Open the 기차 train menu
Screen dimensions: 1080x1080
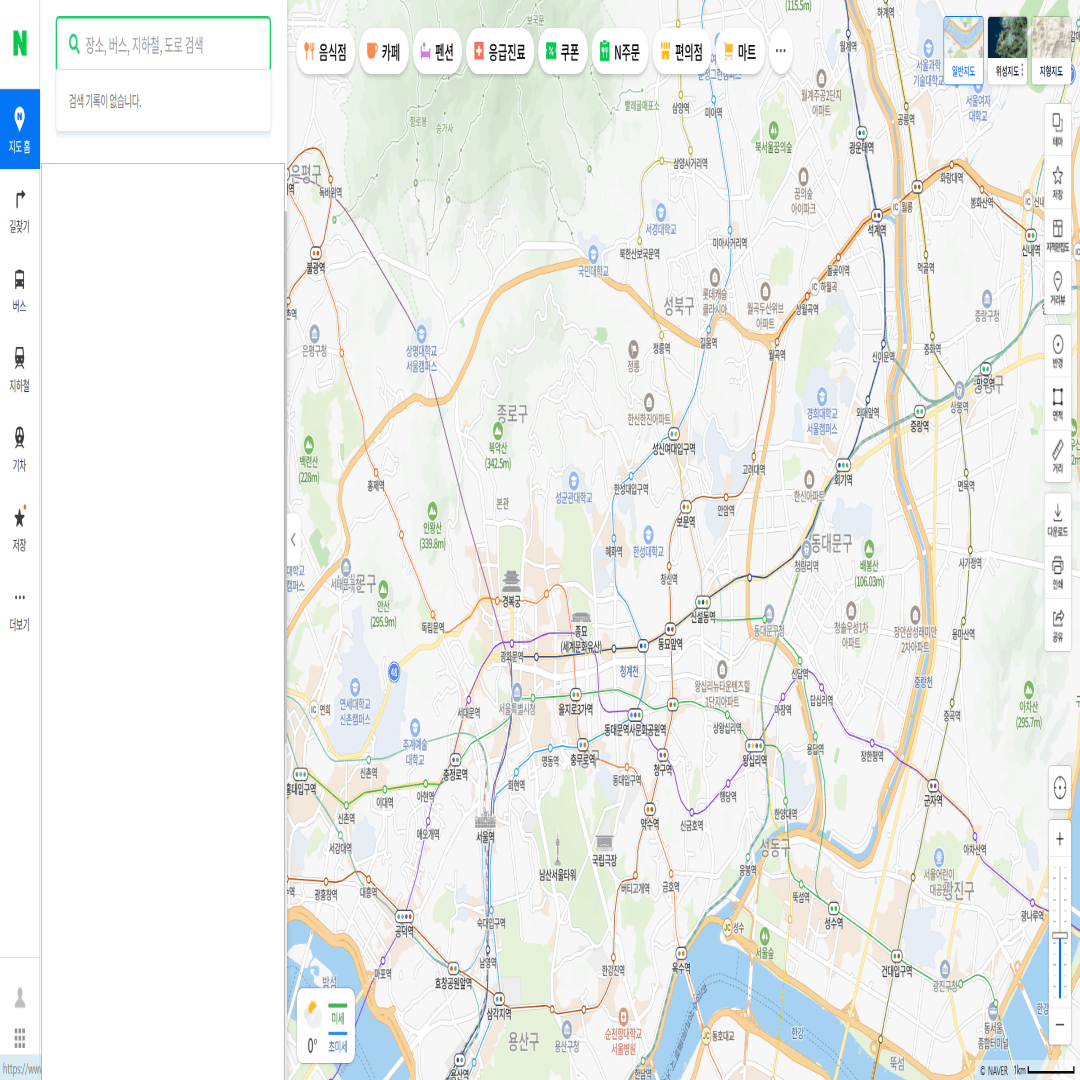coord(20,448)
